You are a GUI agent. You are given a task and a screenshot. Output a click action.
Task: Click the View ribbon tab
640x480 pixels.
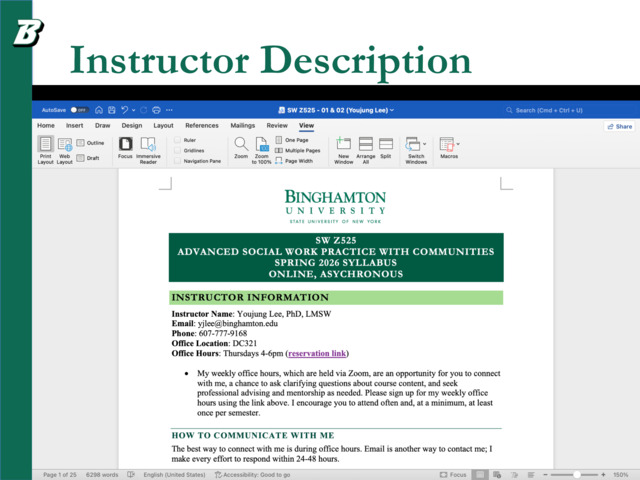tap(307, 125)
